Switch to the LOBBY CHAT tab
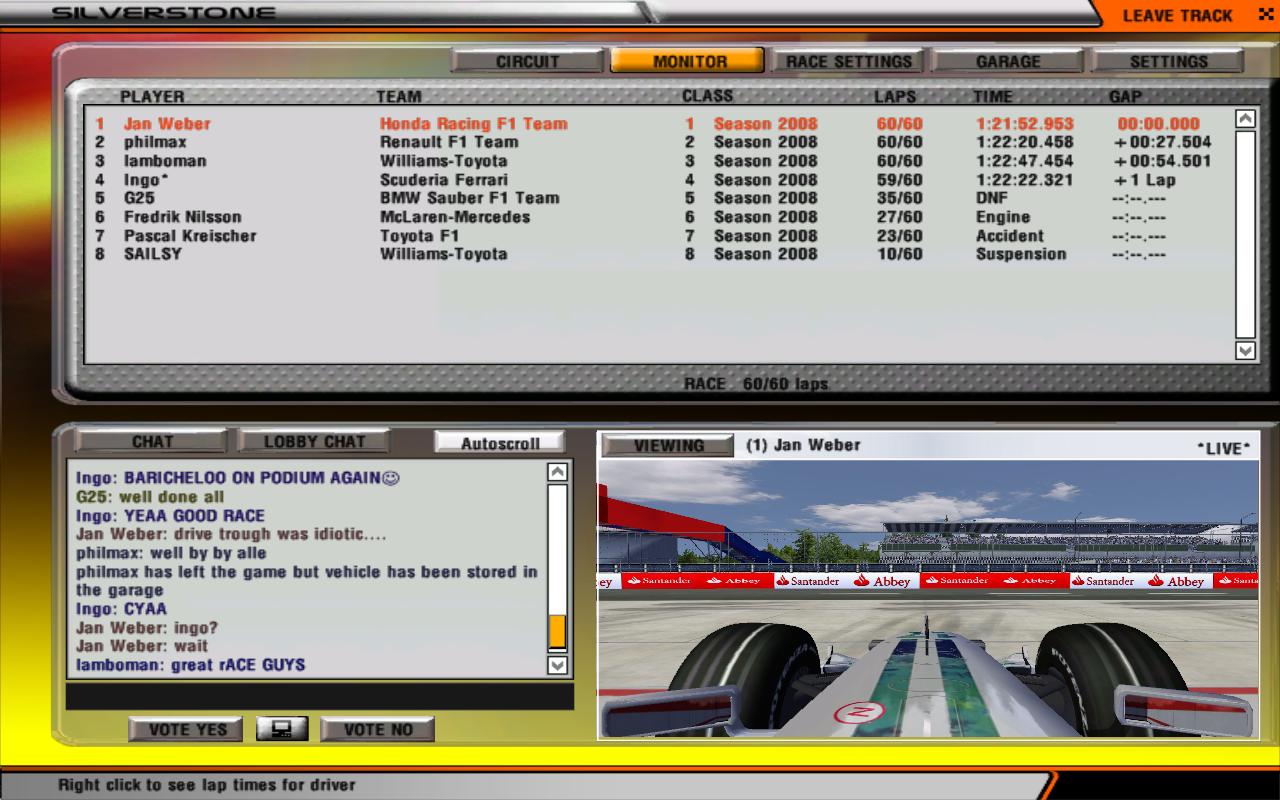Image resolution: width=1280 pixels, height=800 pixels. click(314, 441)
